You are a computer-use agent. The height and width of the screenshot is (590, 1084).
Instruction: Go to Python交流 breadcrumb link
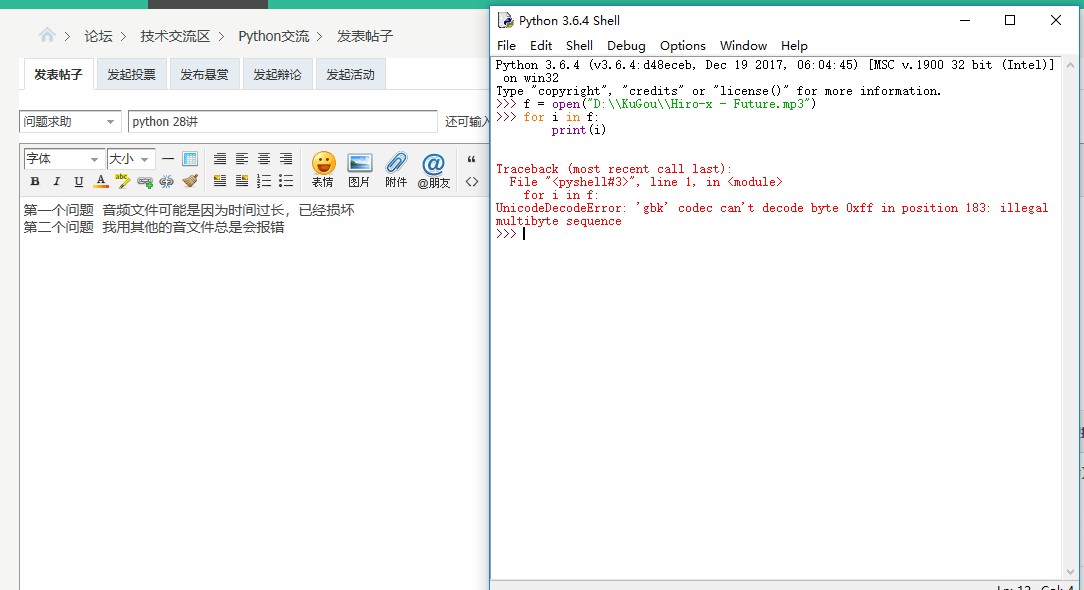click(x=273, y=36)
